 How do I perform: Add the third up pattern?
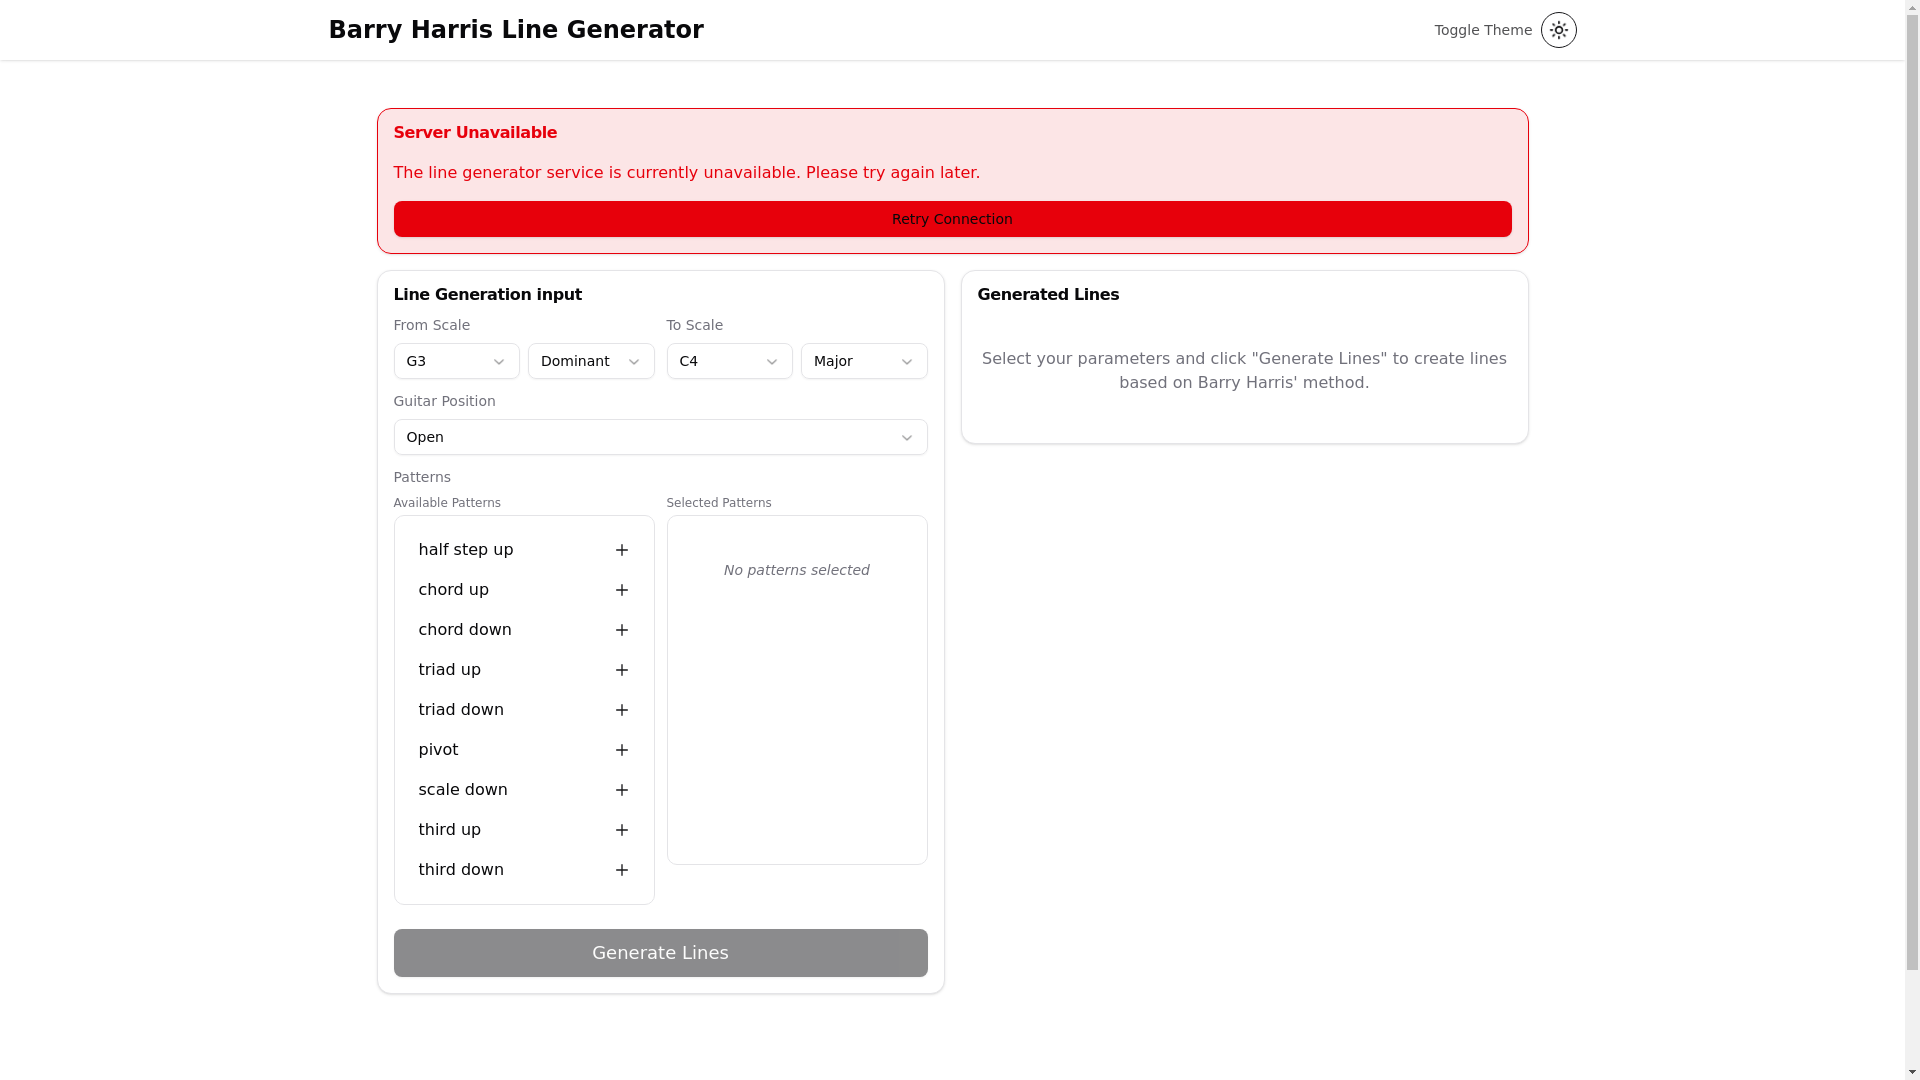(x=621, y=830)
